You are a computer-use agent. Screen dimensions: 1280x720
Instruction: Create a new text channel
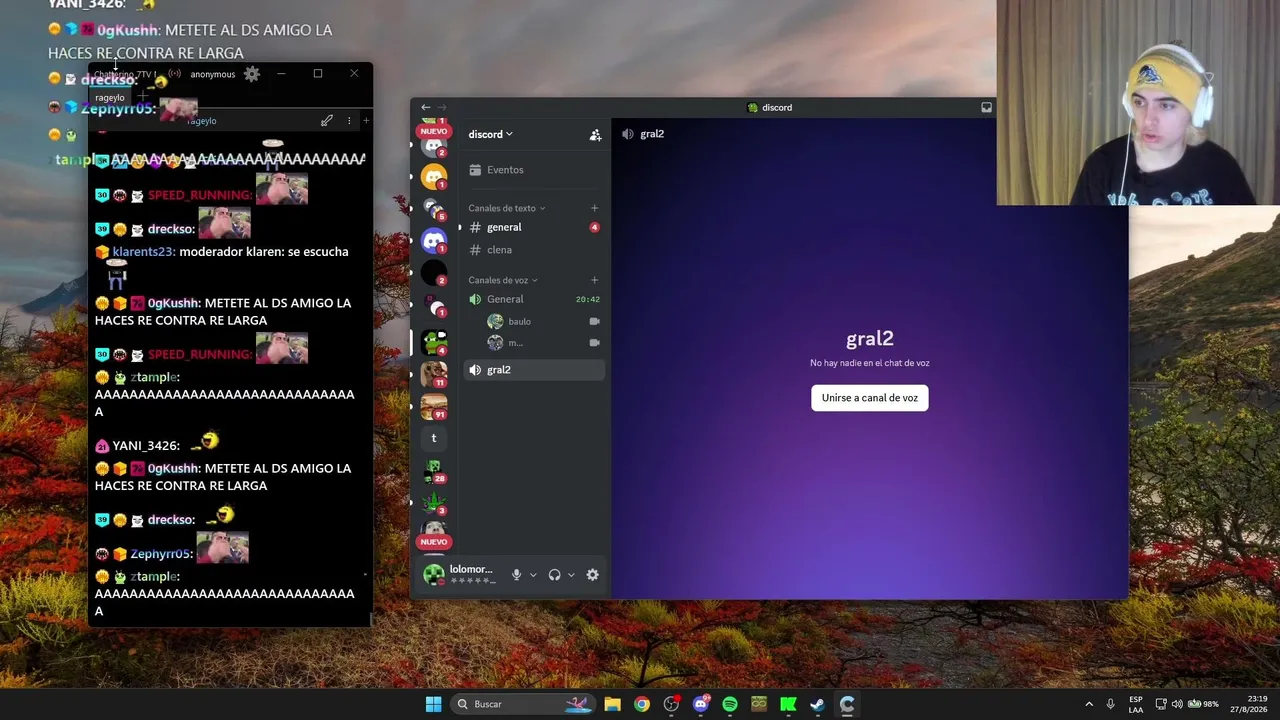coord(594,208)
